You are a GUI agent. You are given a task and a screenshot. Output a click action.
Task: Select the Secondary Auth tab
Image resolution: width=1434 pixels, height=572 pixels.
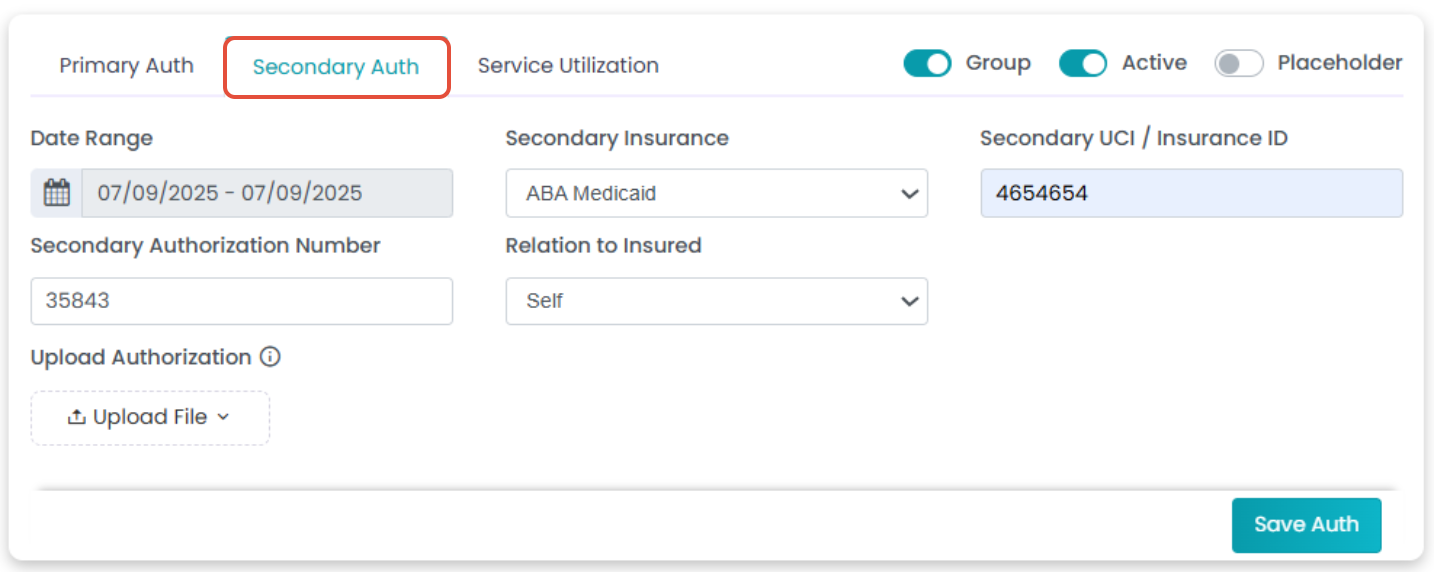coord(336,67)
